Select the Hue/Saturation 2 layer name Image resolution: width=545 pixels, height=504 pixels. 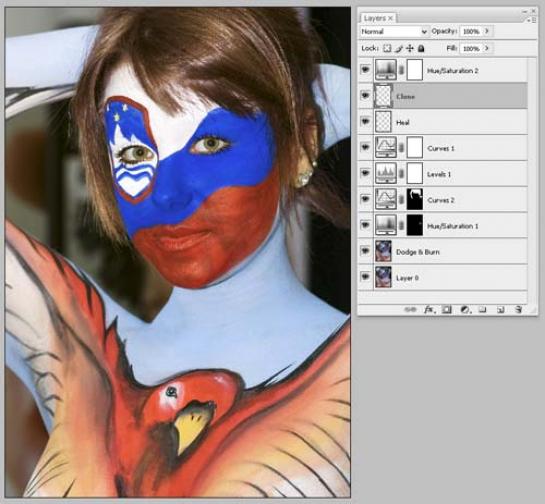click(453, 71)
